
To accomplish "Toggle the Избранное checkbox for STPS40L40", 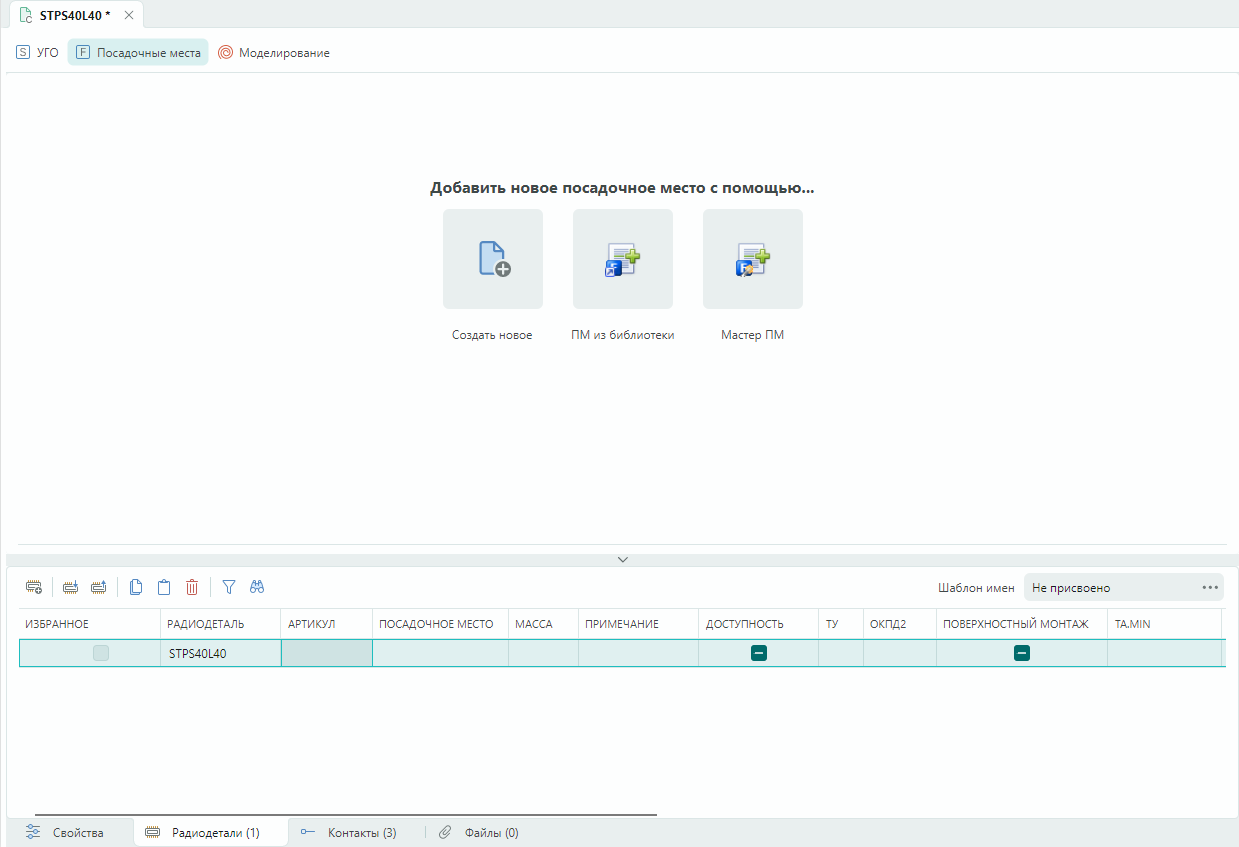I will 101,653.
